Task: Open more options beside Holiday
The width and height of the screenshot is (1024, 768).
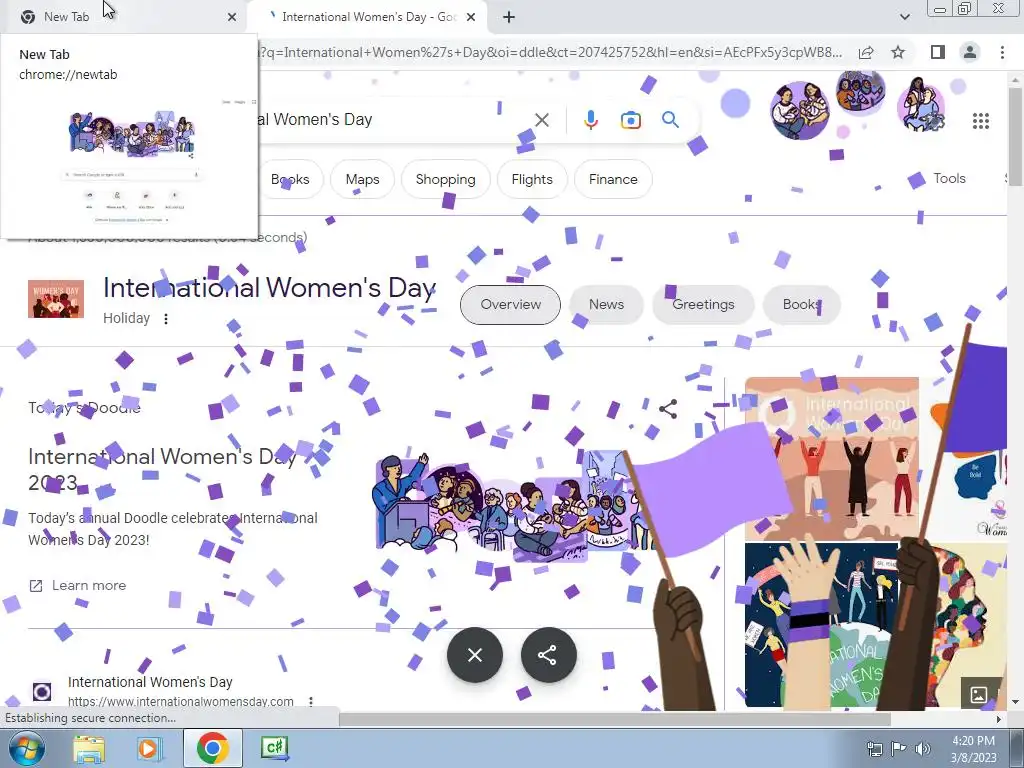Action: [166, 319]
